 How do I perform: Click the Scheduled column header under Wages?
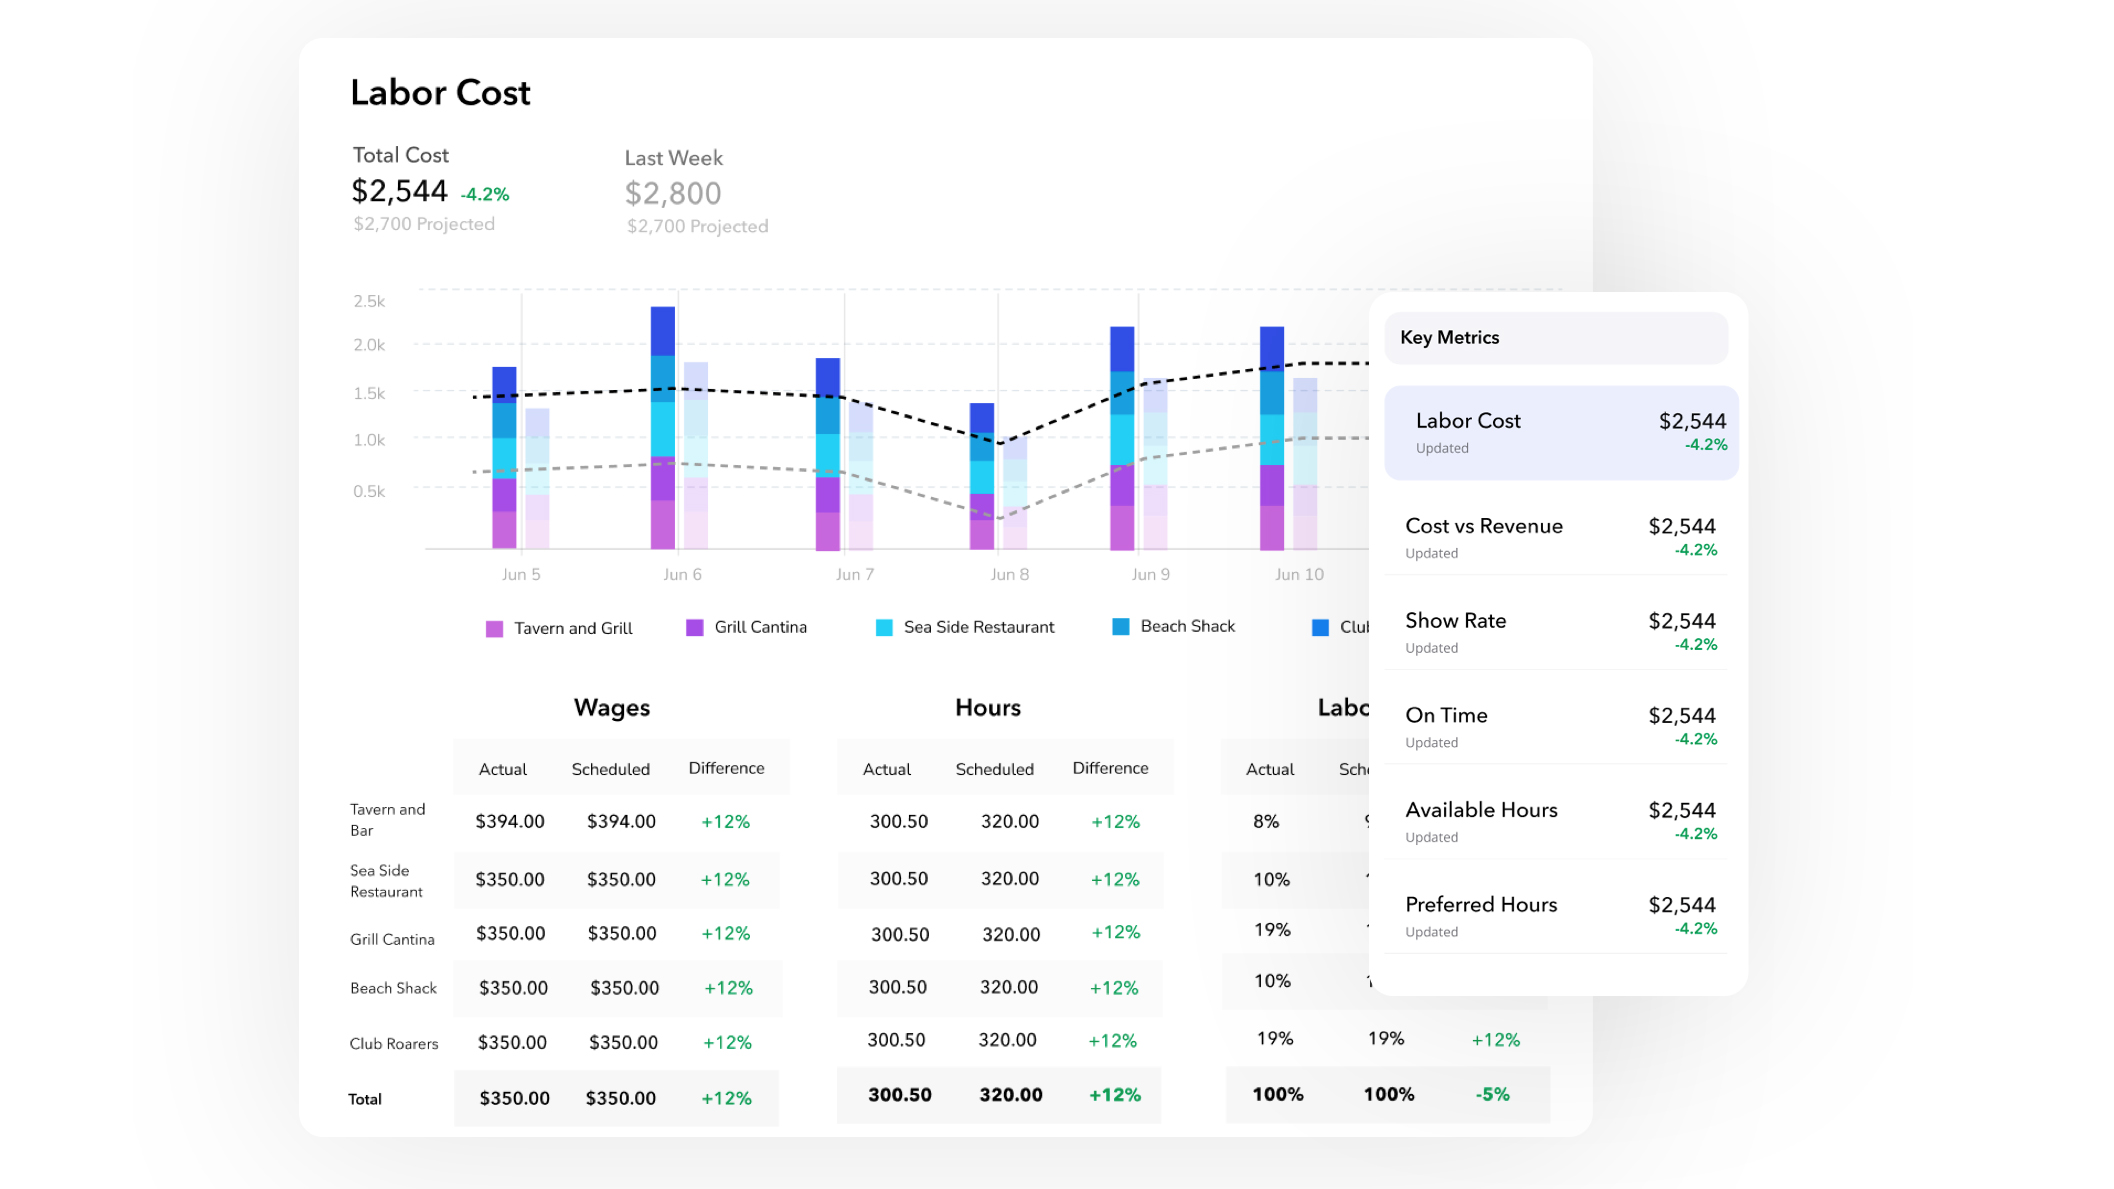coord(611,769)
